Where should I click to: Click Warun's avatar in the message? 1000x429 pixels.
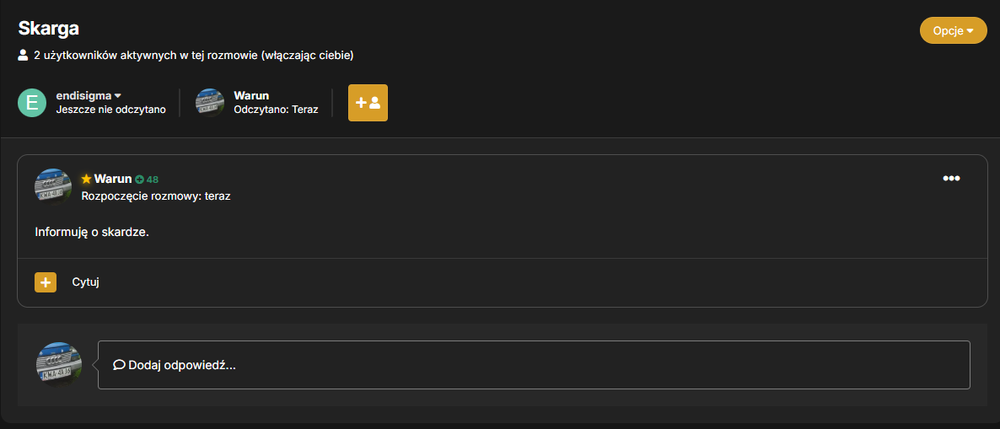coord(53,187)
